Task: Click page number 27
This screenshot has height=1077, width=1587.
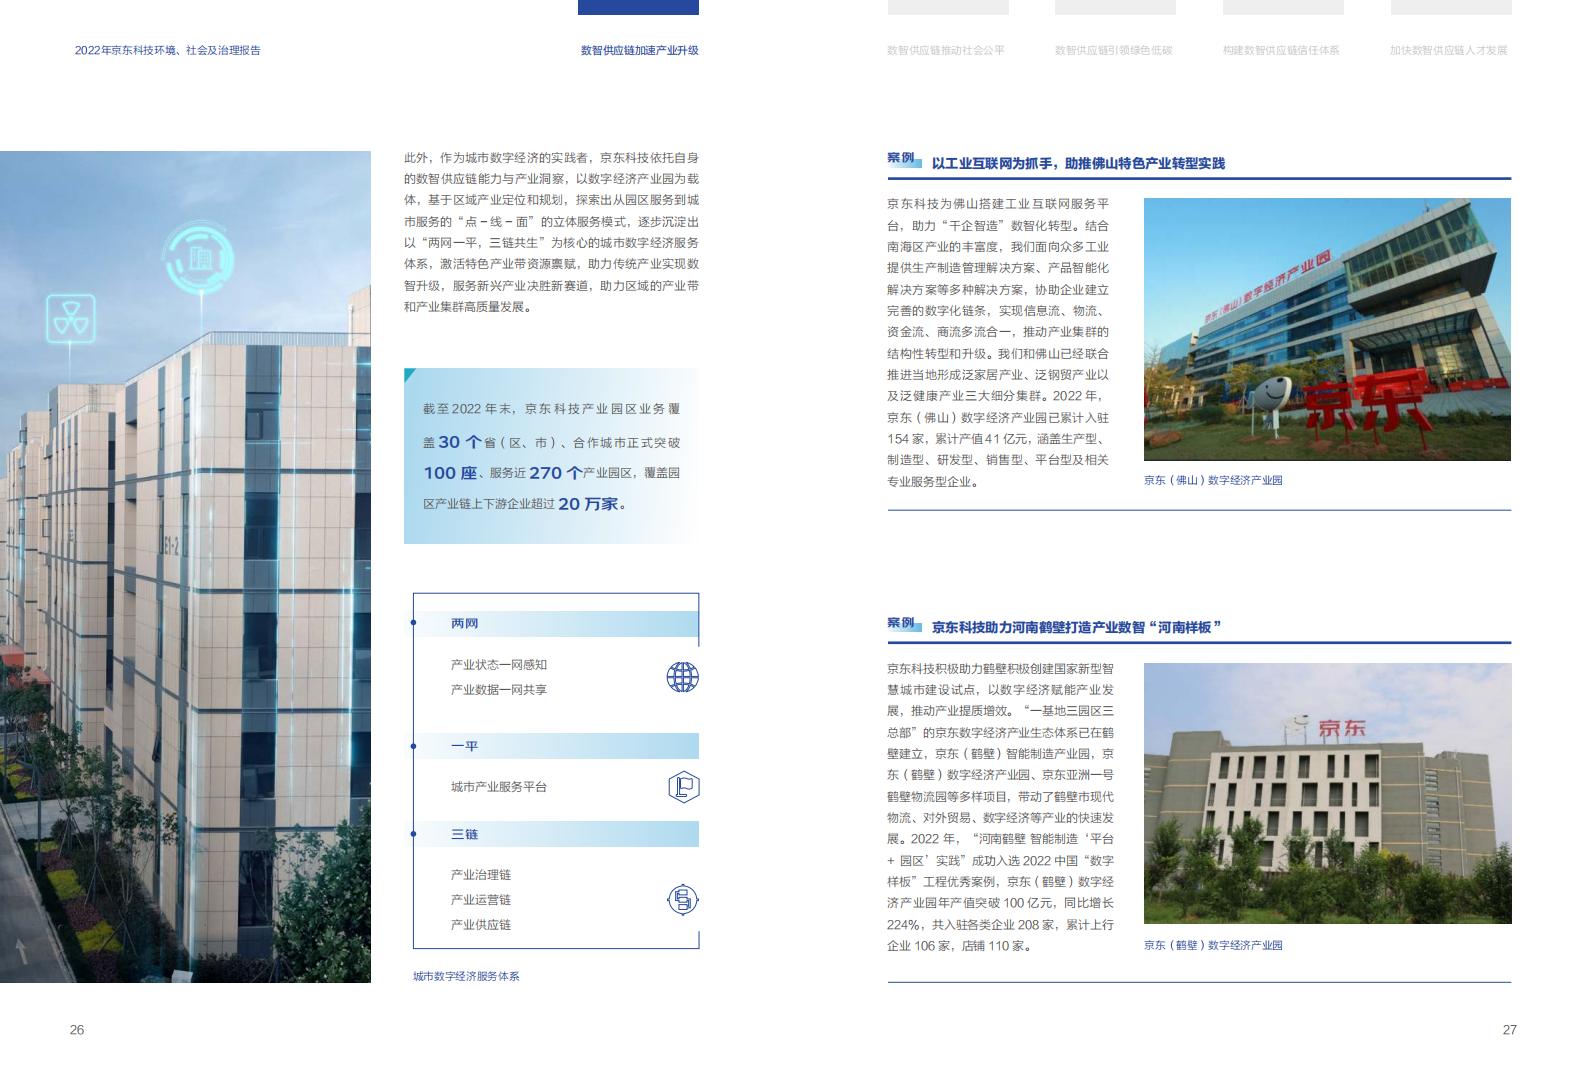Action: click(1510, 1030)
